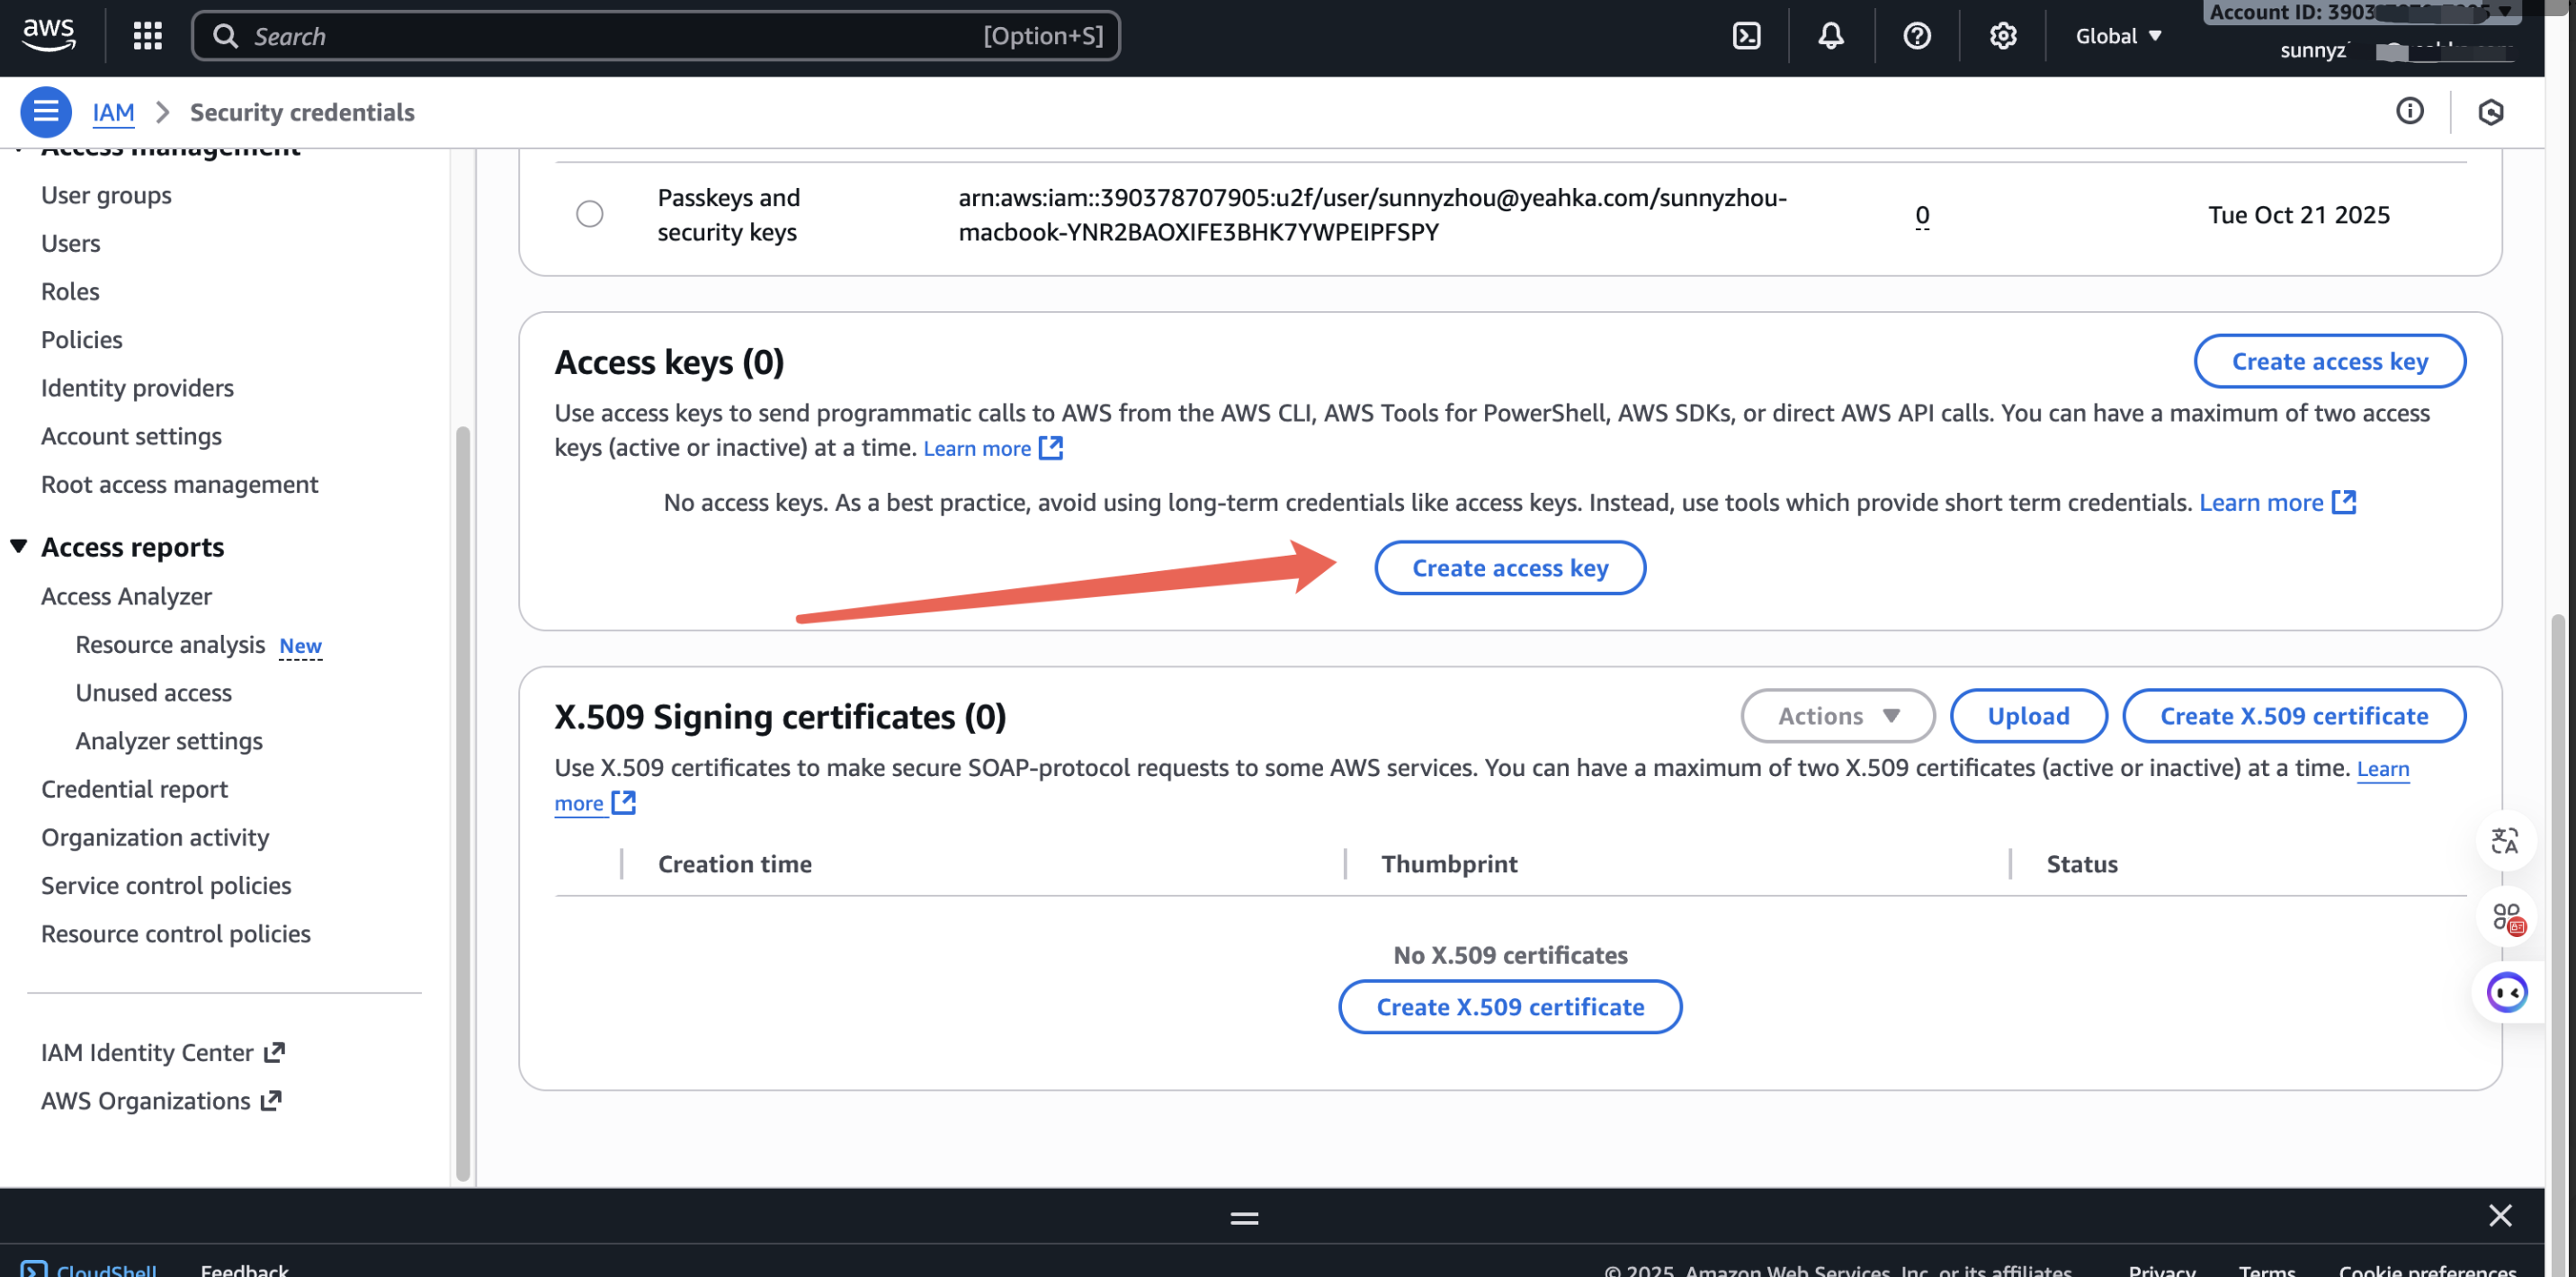Screen dimensions: 2576x1277
Task: Toggle the side navigation hamburger button
Action: point(45,111)
